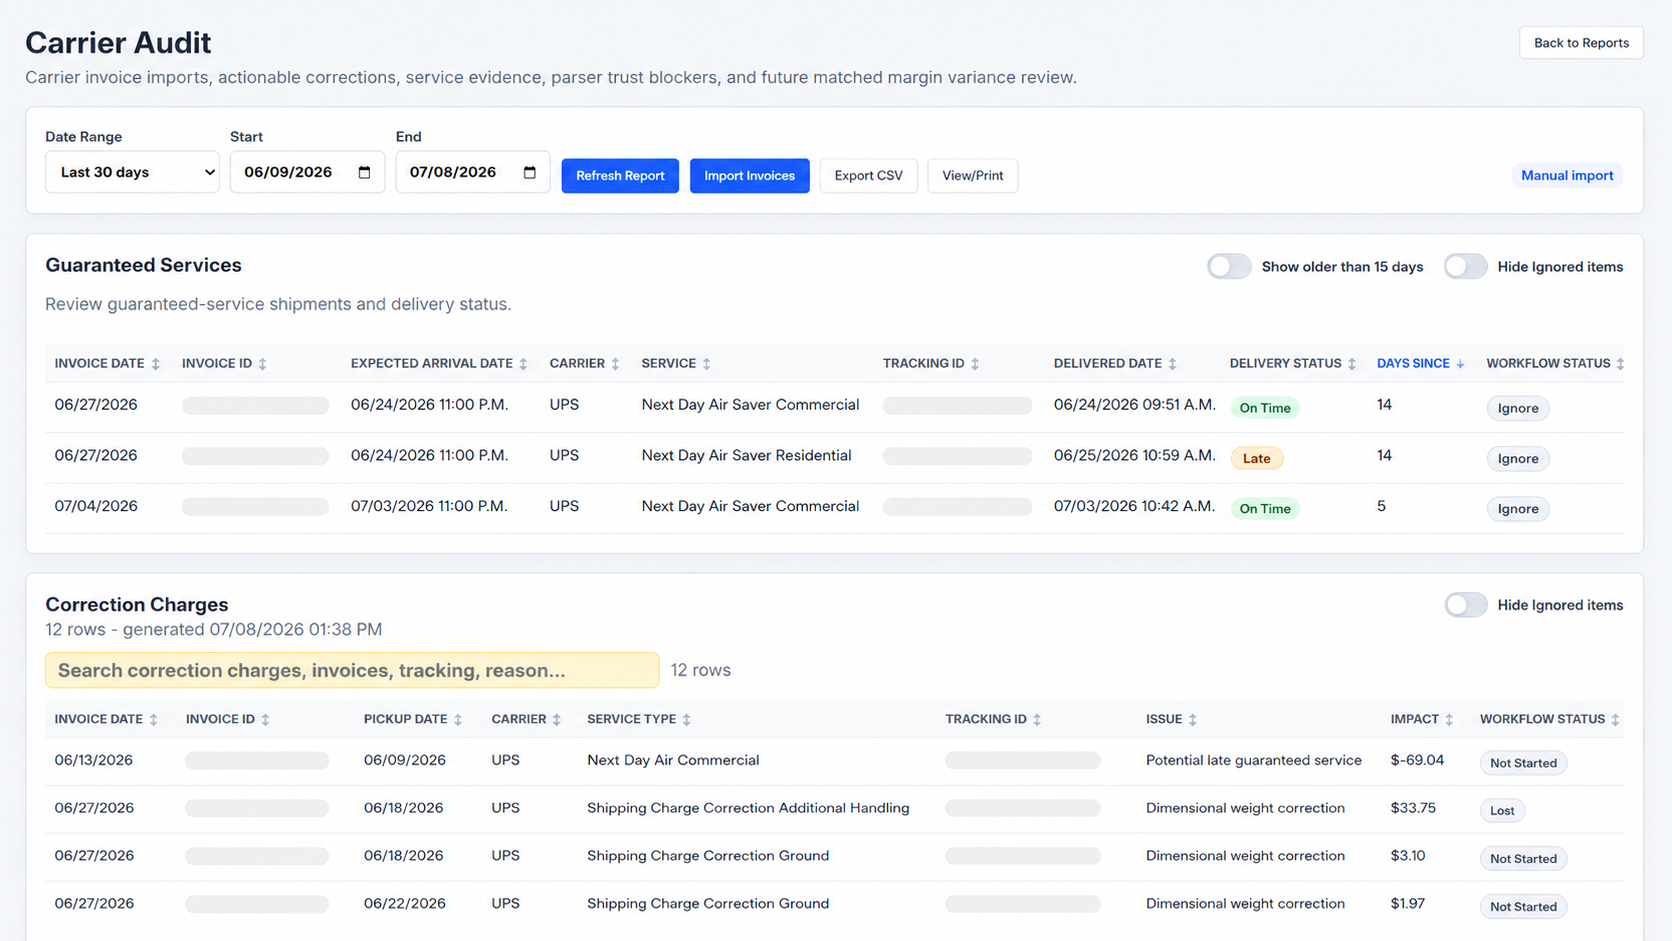Click the Next Day Air Commercial service type
The width and height of the screenshot is (1672, 941).
tap(673, 760)
